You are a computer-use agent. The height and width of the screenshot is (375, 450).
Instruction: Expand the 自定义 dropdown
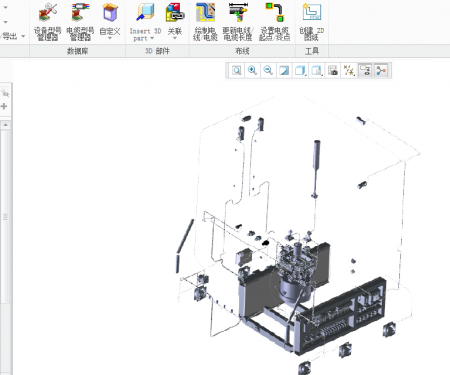coord(110,38)
